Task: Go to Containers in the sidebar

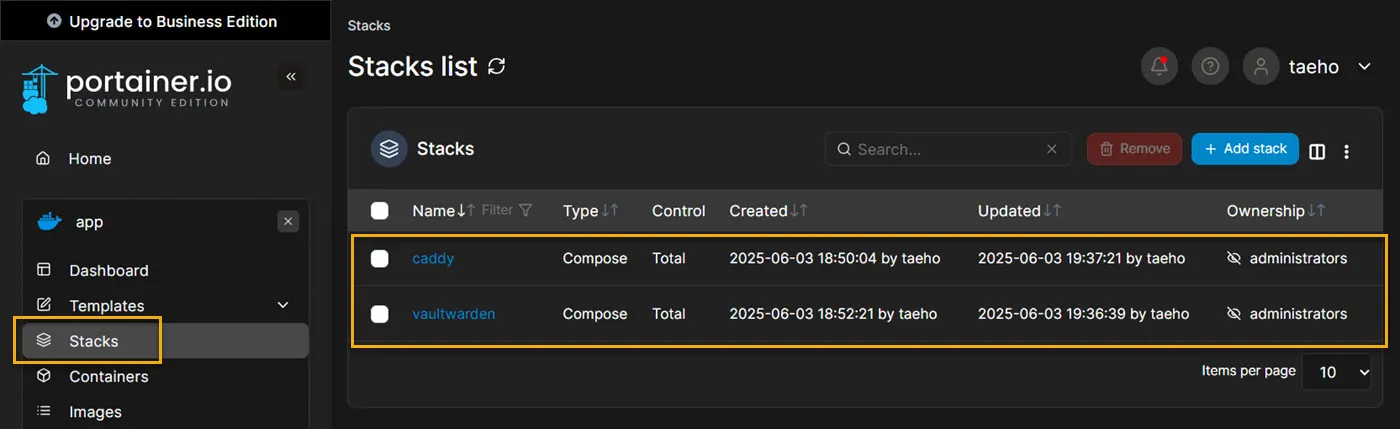Action: pos(108,377)
